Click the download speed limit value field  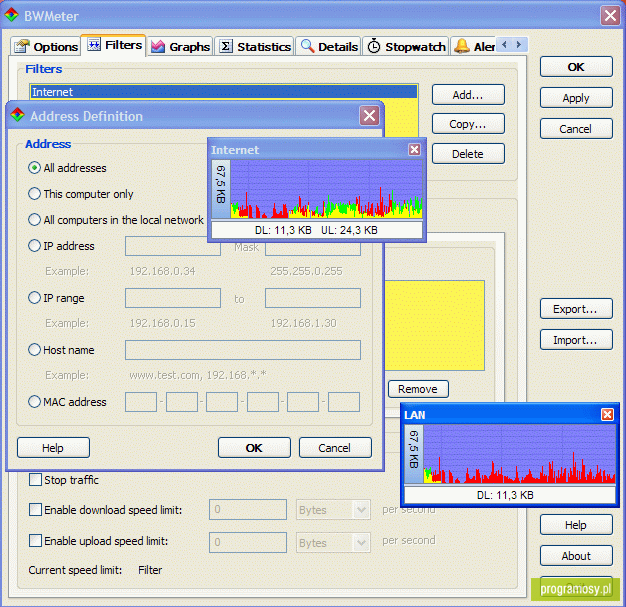(x=248, y=510)
